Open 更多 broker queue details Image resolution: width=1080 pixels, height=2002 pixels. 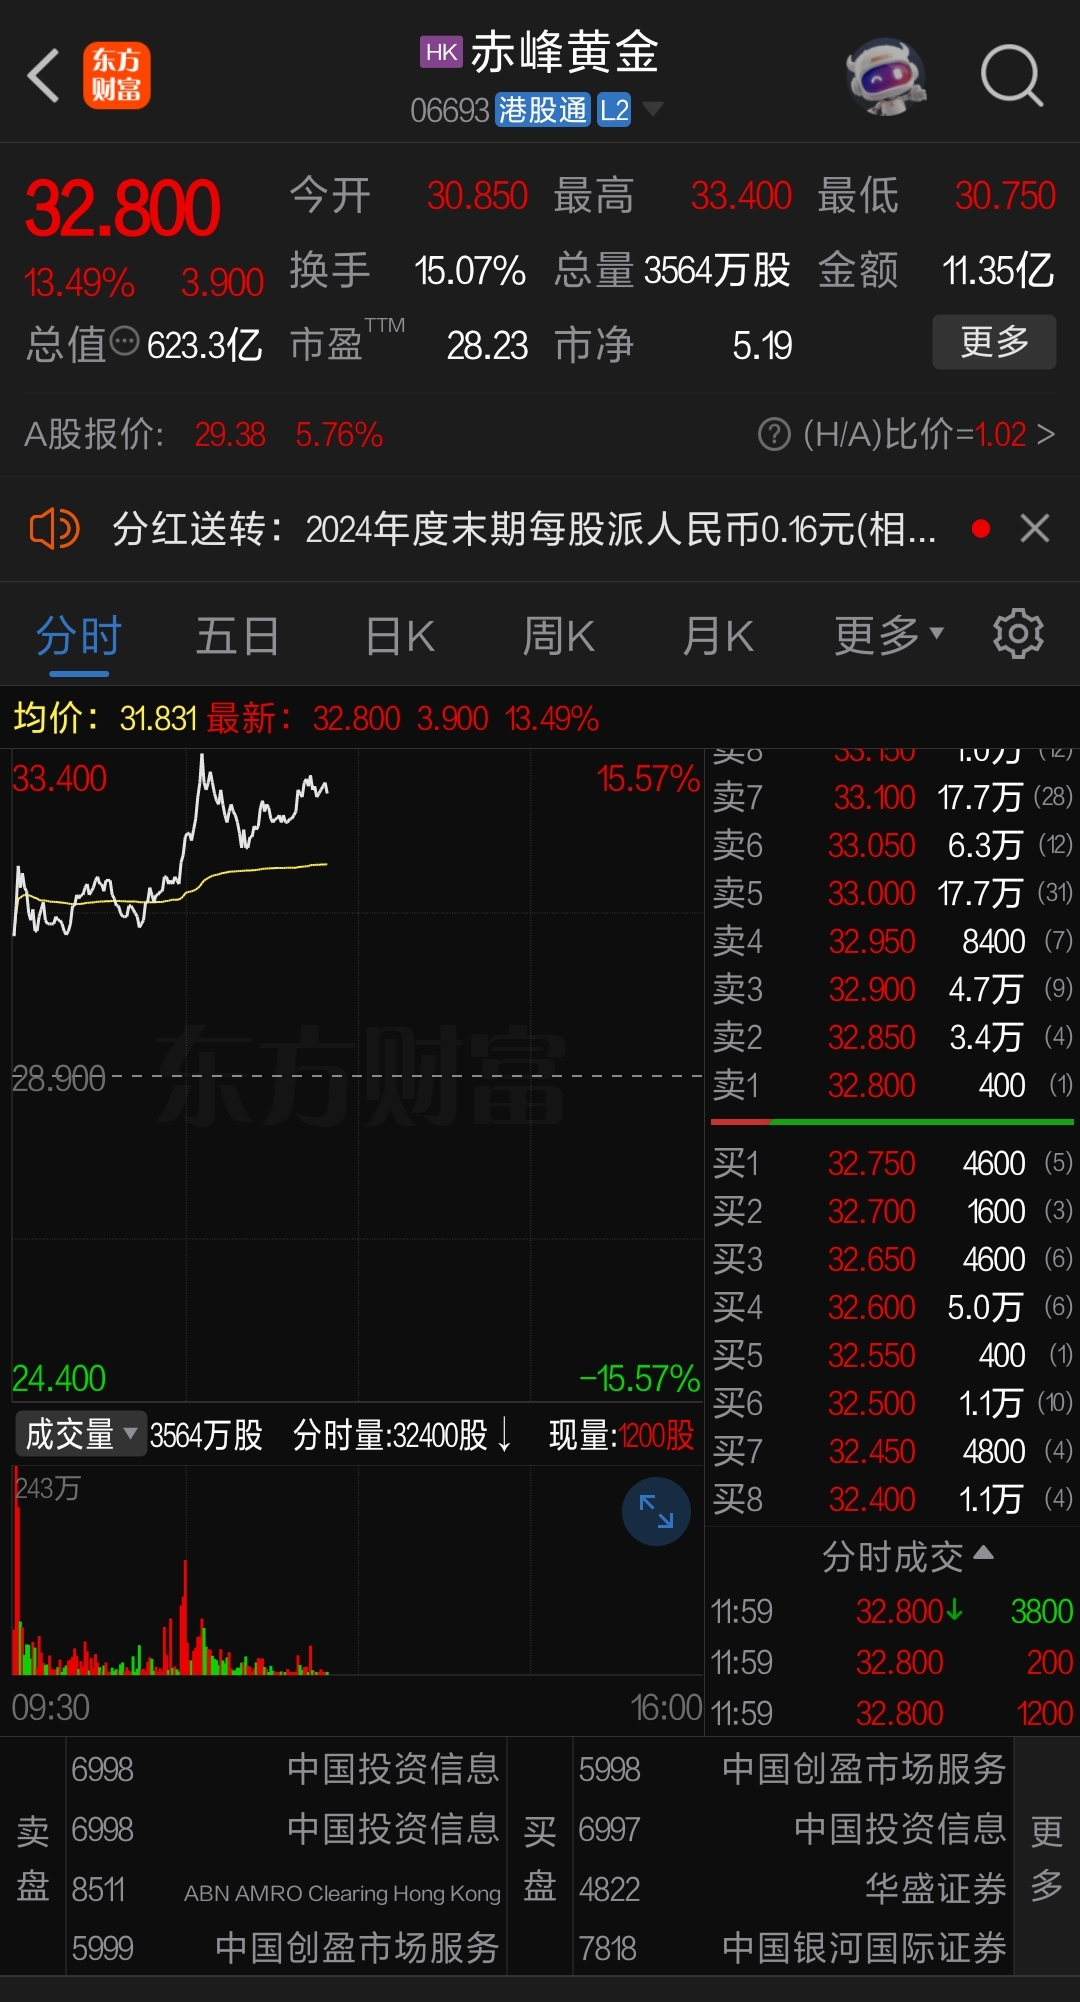(x=1046, y=1858)
